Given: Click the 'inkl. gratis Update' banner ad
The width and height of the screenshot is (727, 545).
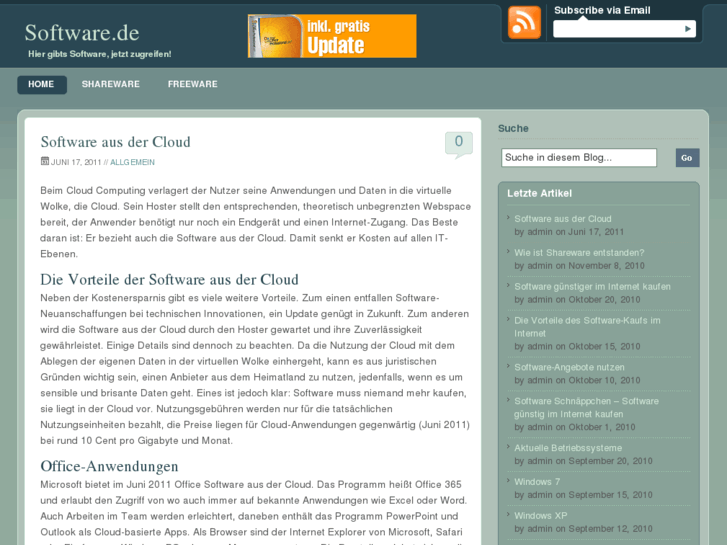Looking at the screenshot, I should pos(332,36).
